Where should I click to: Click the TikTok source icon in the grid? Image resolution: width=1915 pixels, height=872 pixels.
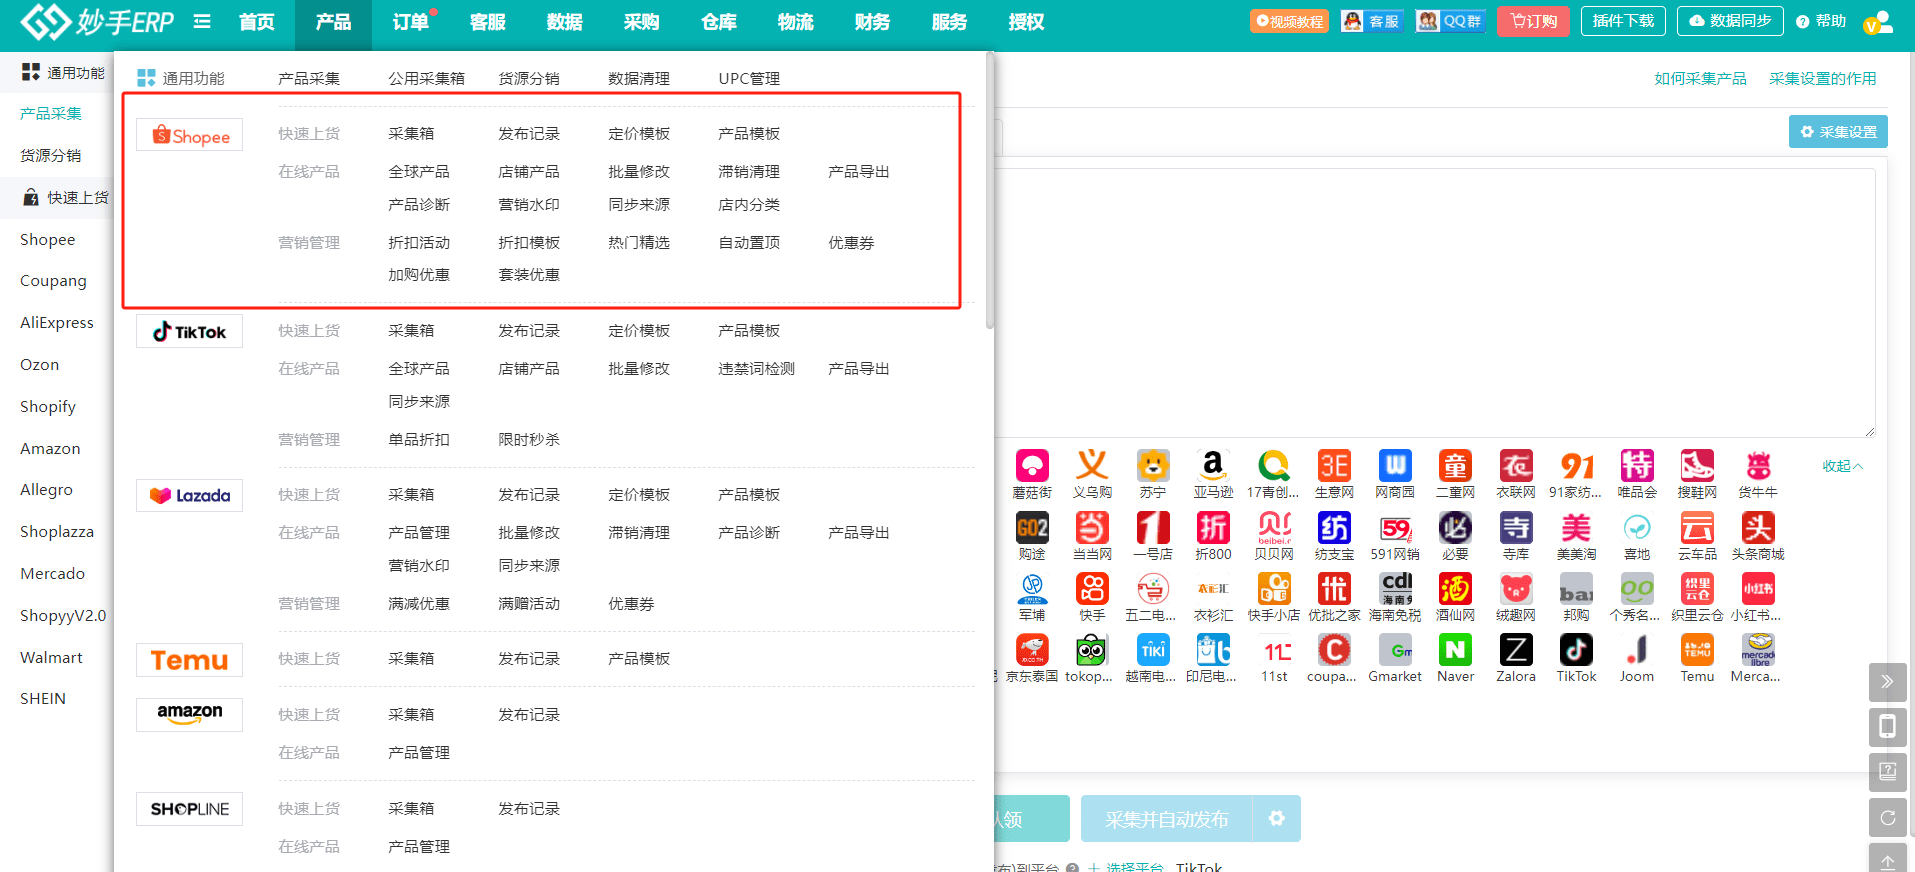click(x=1576, y=650)
